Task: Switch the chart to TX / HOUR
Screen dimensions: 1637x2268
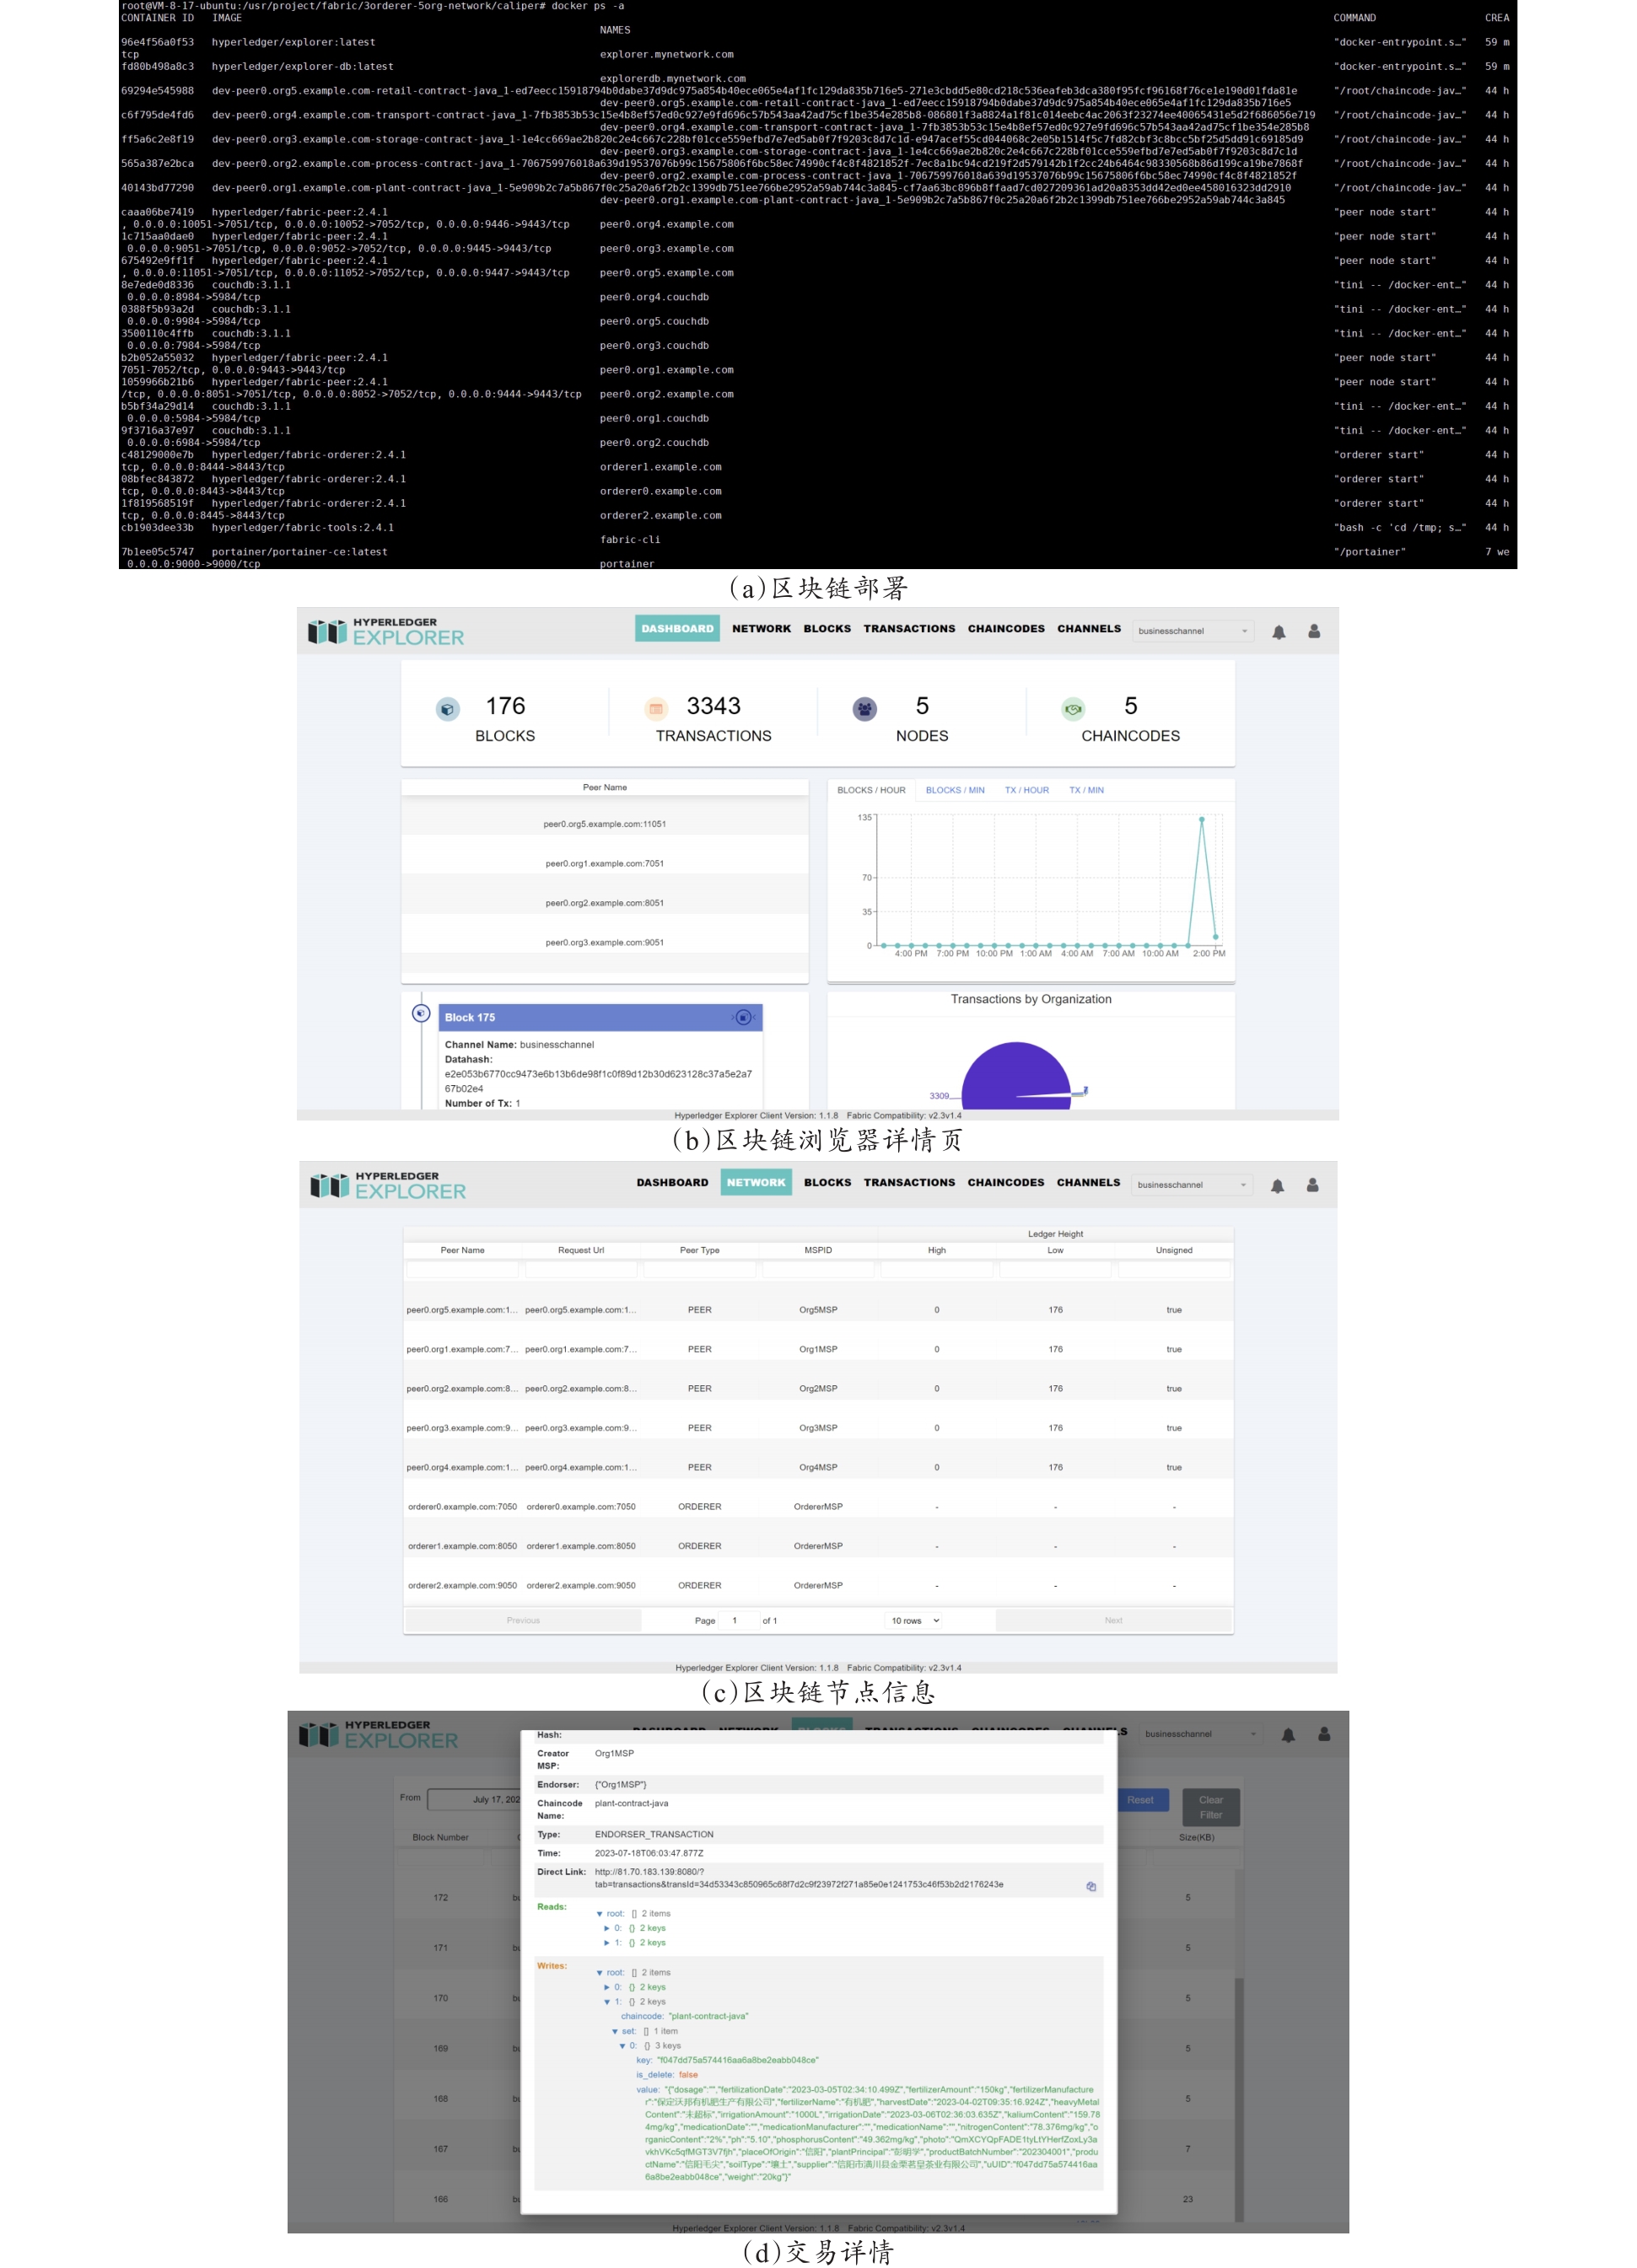Action: pyautogui.click(x=1027, y=790)
